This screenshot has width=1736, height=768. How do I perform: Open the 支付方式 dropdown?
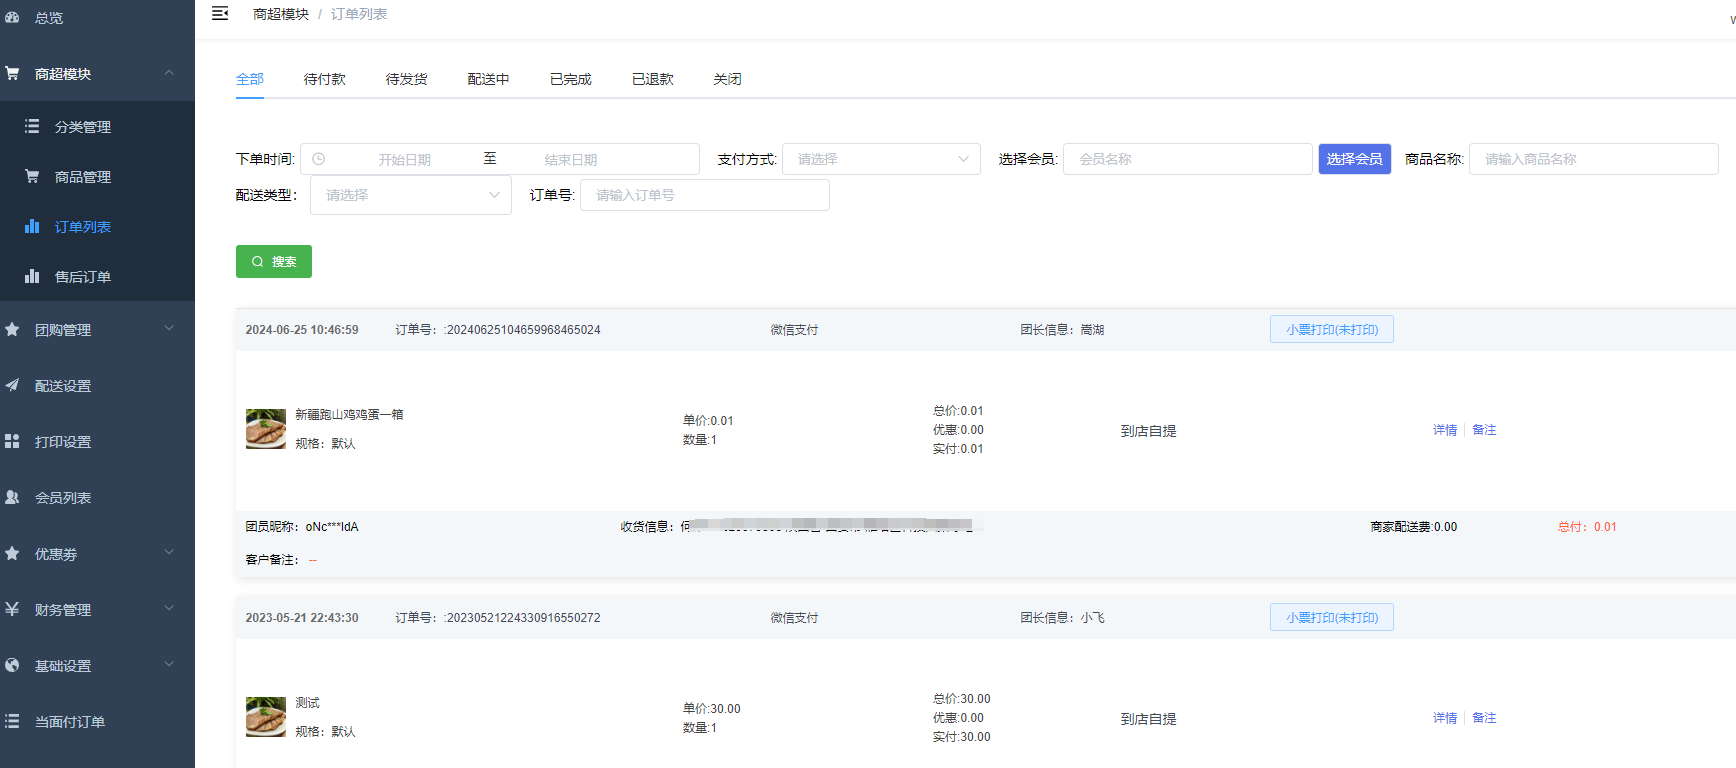(880, 159)
